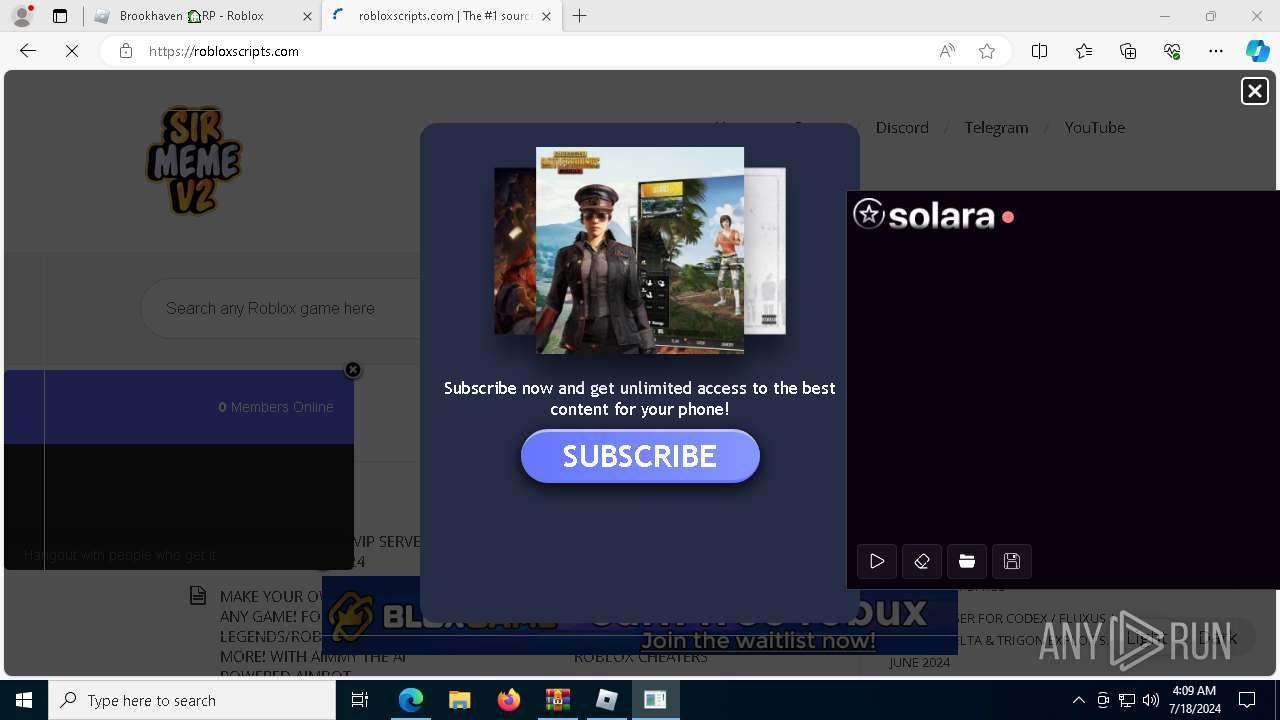Toggle split screen view
This screenshot has height=720, width=1280.
pos(1039,51)
